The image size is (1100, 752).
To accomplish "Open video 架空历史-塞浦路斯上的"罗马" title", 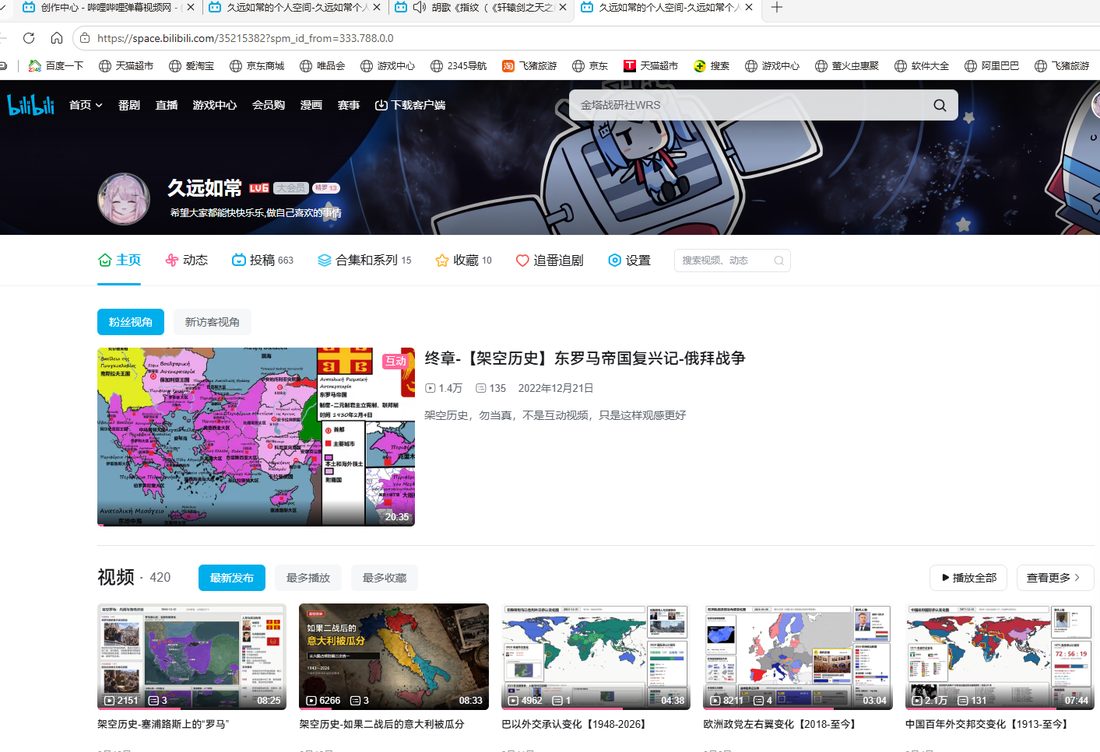I will tap(163, 724).
